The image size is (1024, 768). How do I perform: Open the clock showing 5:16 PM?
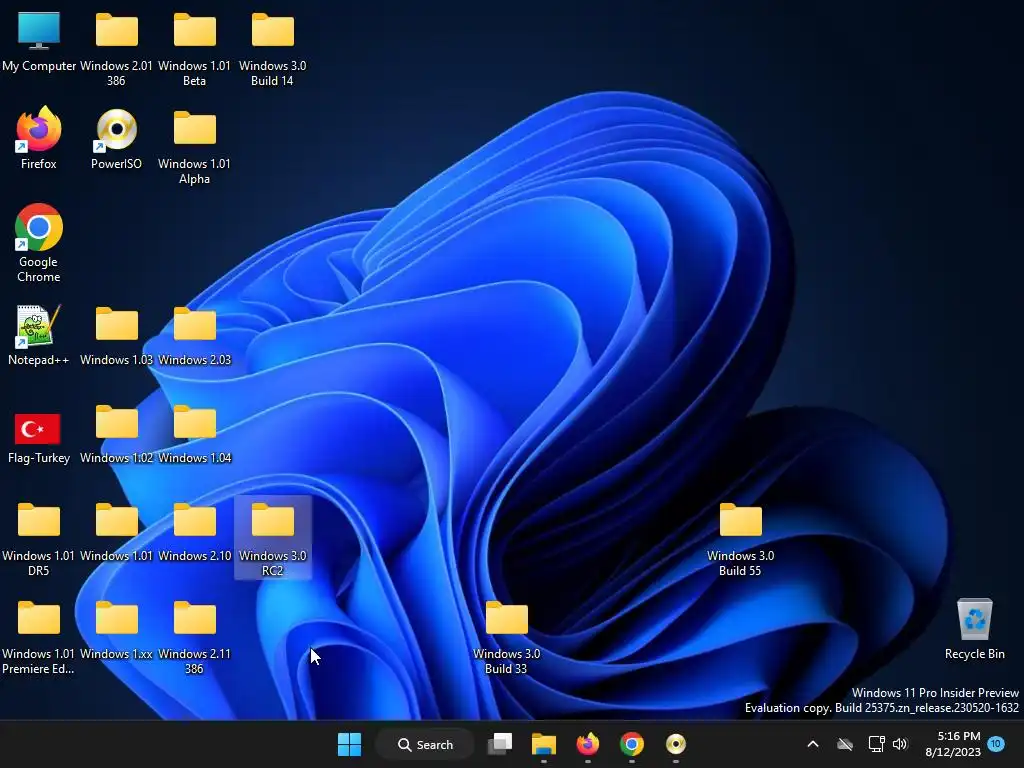pos(953,744)
